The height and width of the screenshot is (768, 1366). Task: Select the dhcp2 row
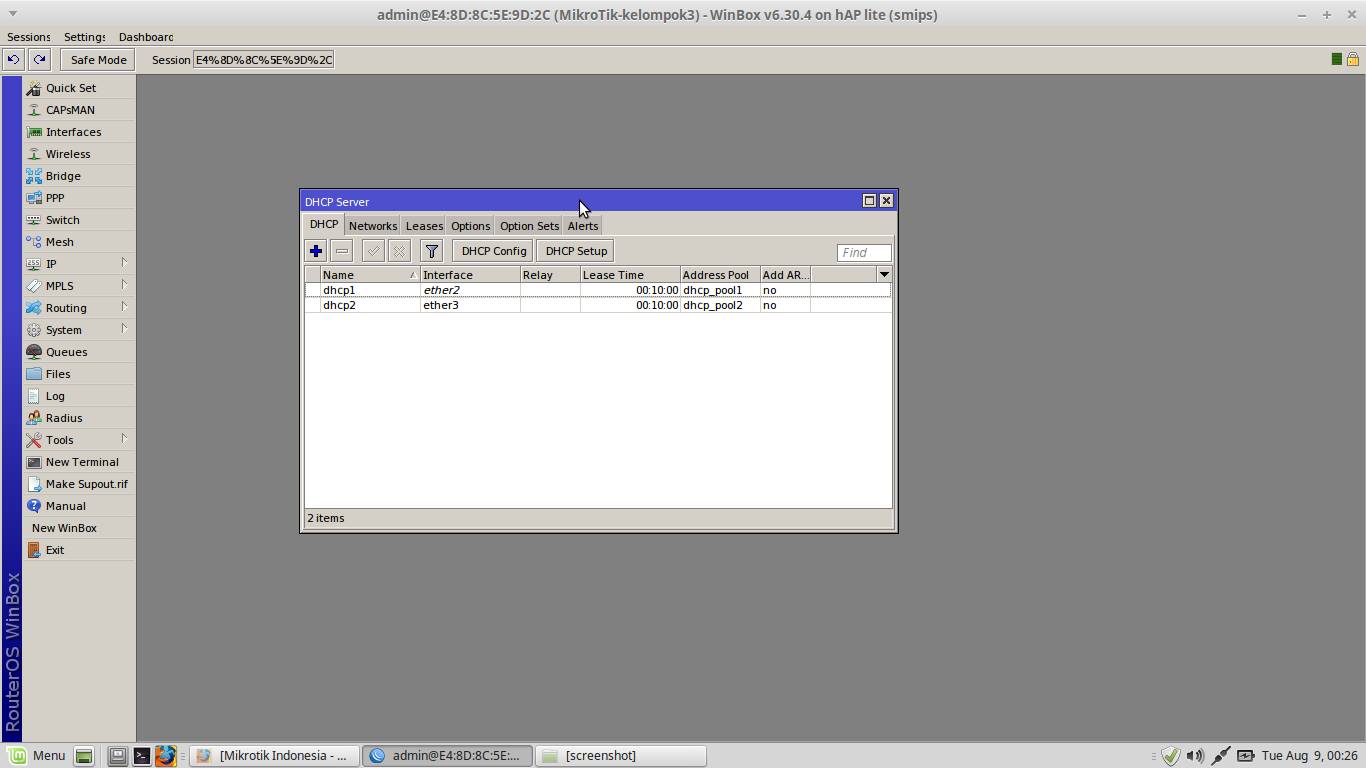click(x=598, y=305)
